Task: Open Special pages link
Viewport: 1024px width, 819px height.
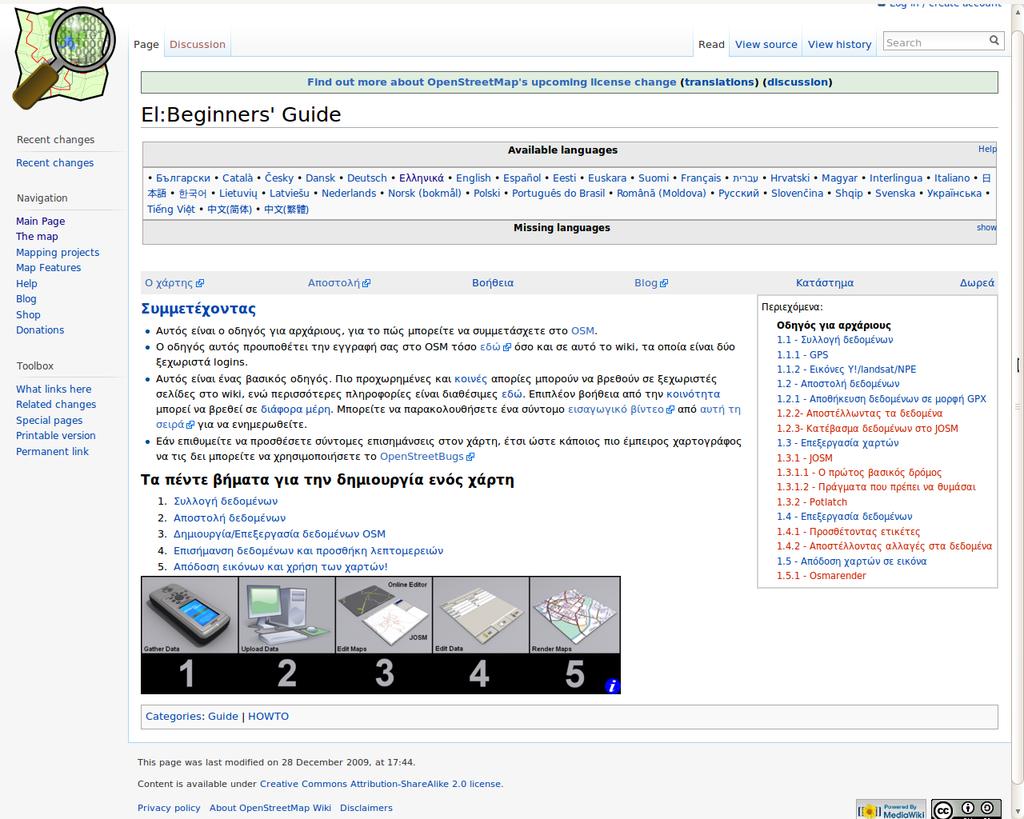Action: point(49,421)
